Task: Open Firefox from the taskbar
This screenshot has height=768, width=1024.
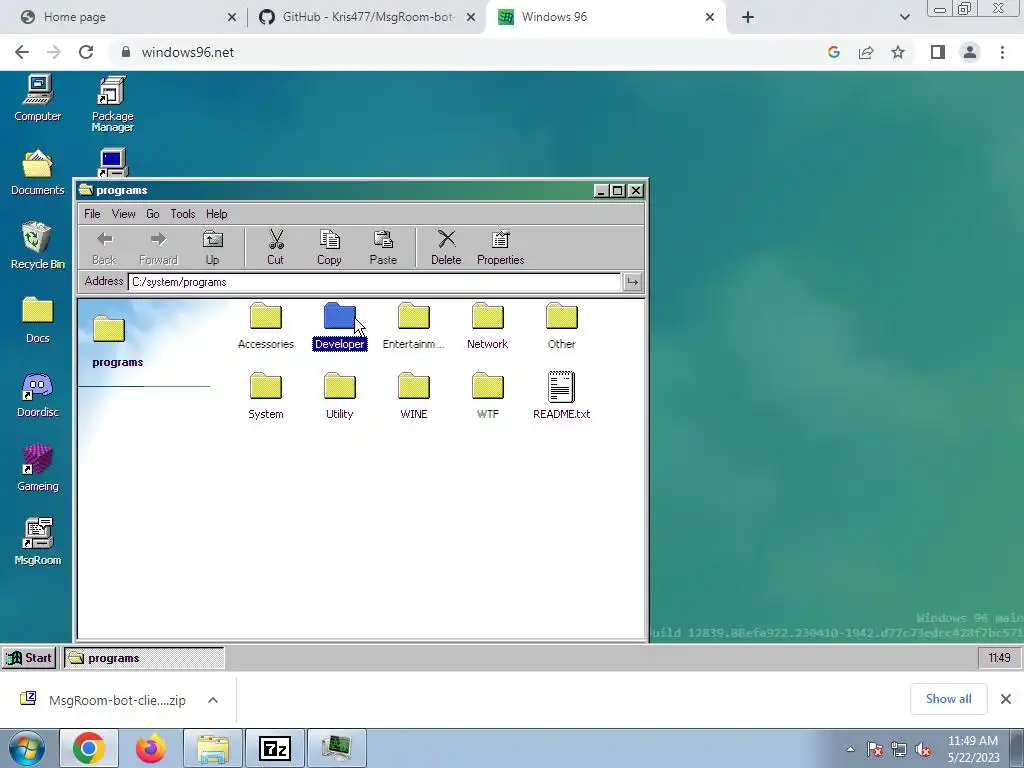Action: [151, 748]
